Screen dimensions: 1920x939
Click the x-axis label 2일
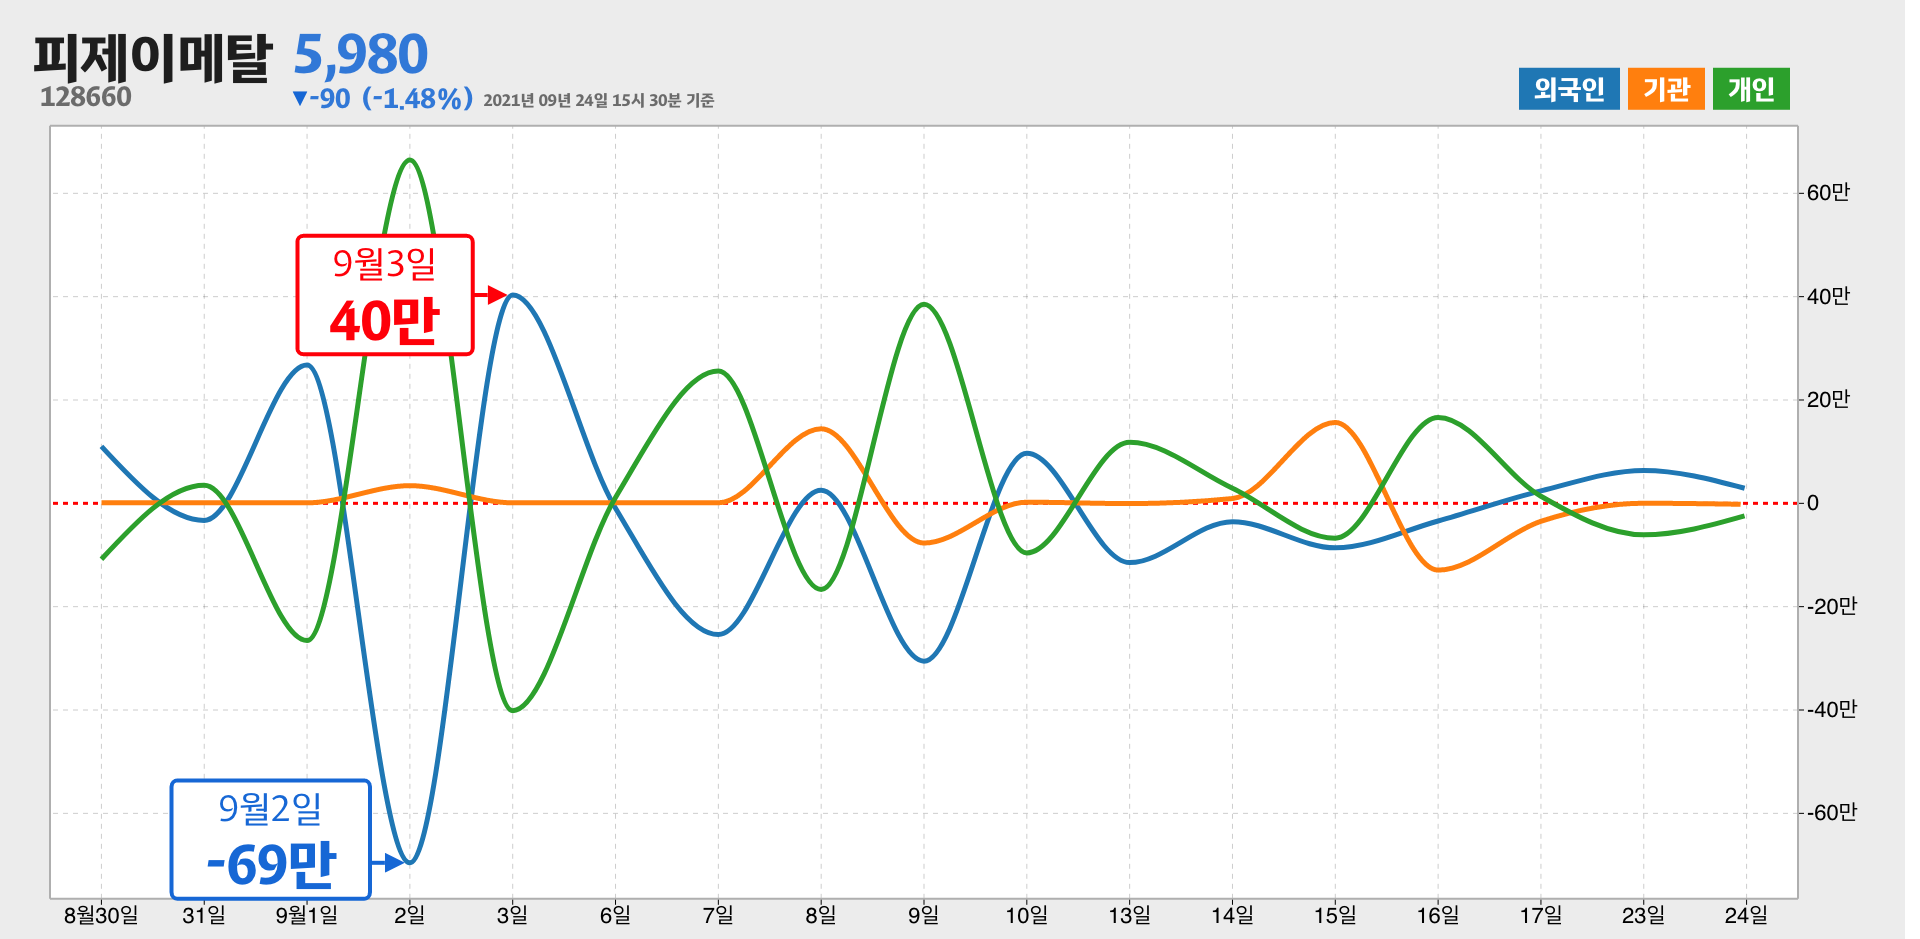point(410,915)
